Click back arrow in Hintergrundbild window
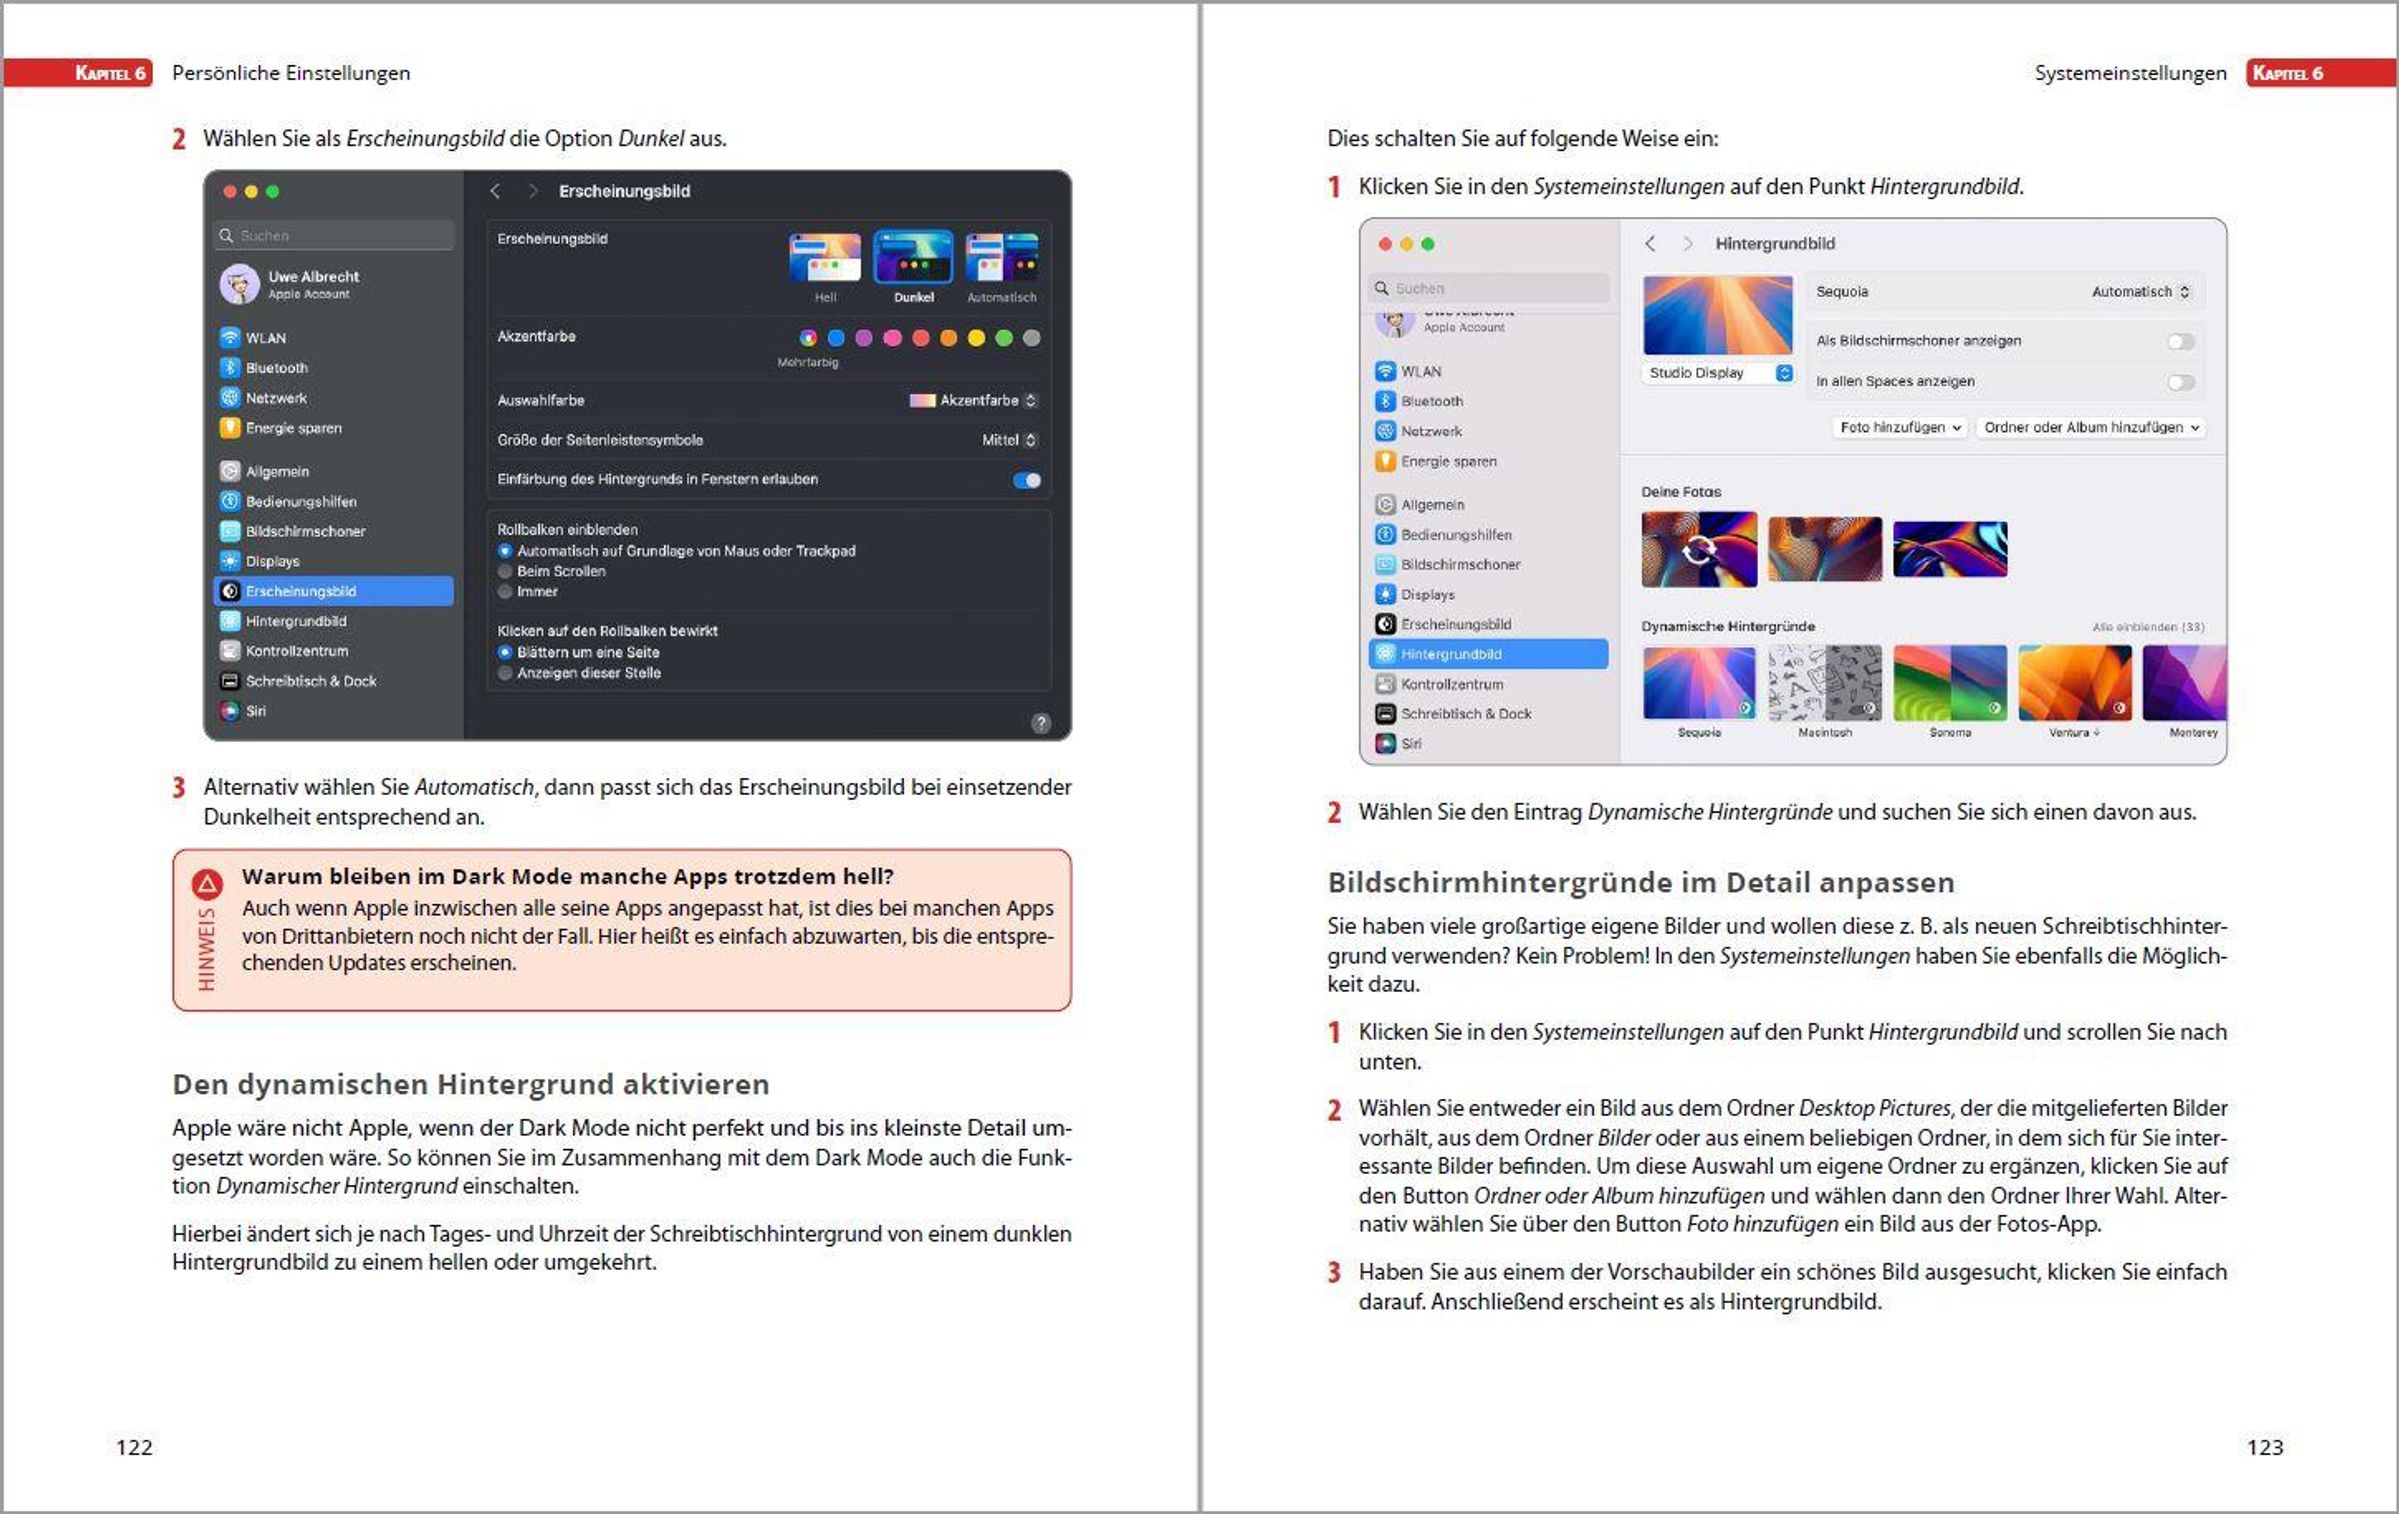Viewport: 2399px width, 1514px height. 1651,243
